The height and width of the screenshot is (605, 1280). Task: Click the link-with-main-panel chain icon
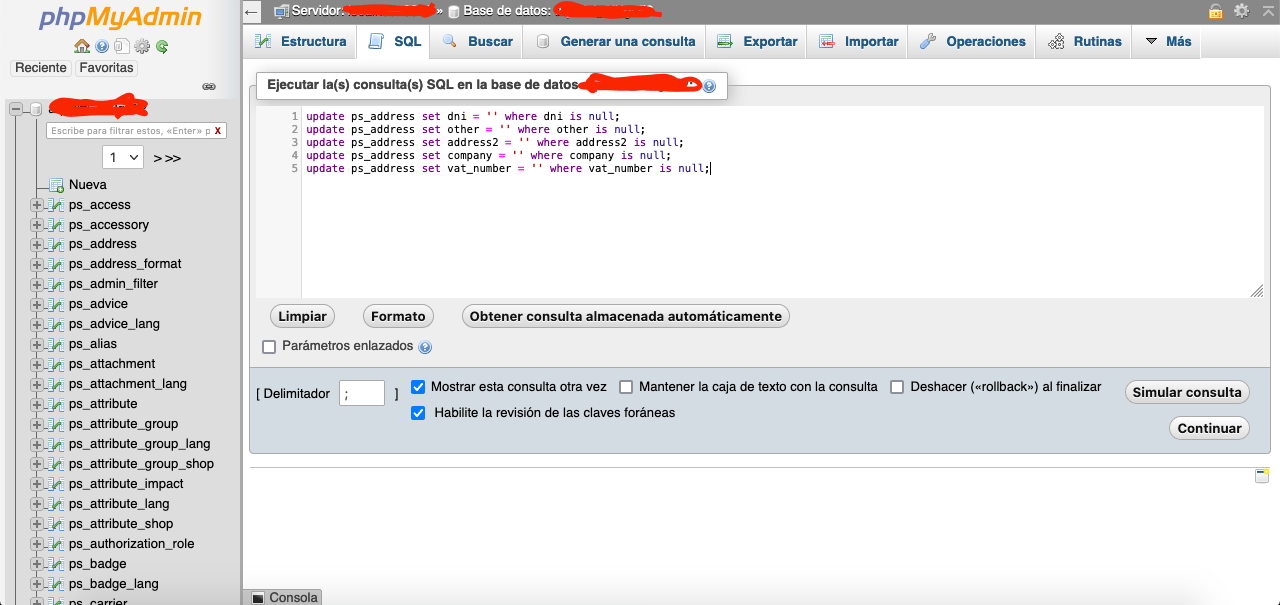[209, 87]
